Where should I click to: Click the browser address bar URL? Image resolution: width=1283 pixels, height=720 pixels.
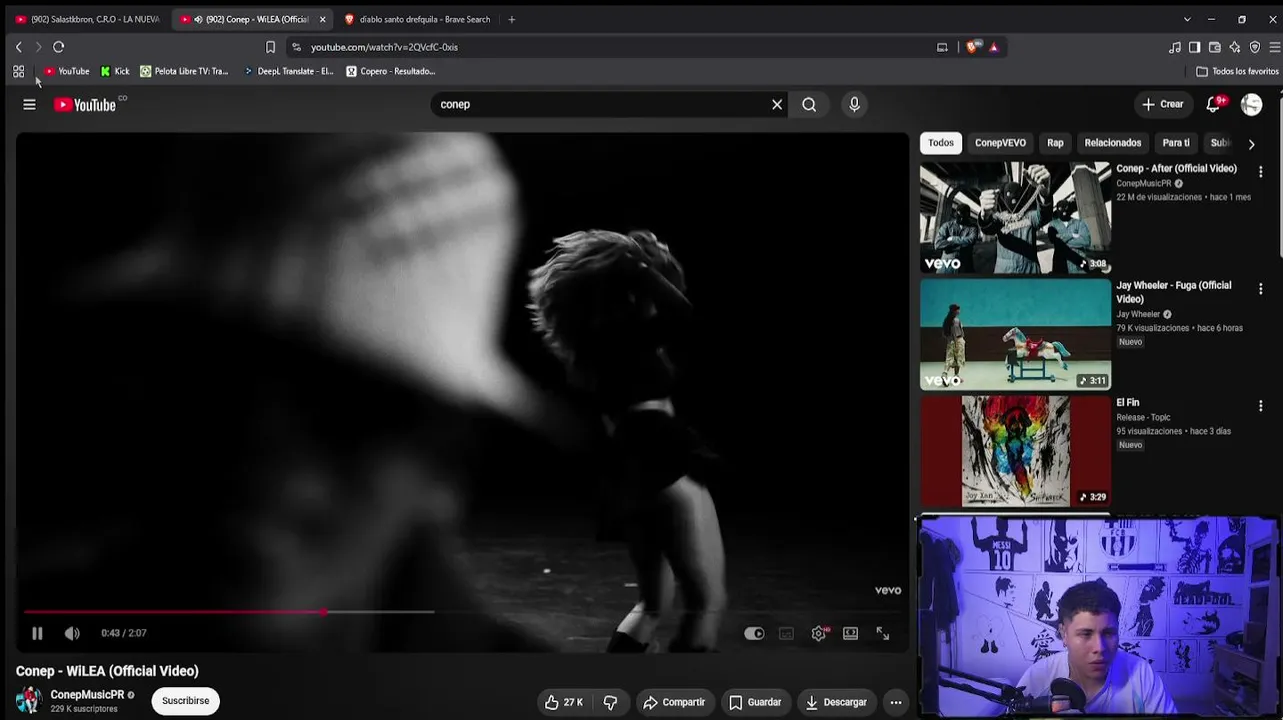pyautogui.click(x=384, y=47)
